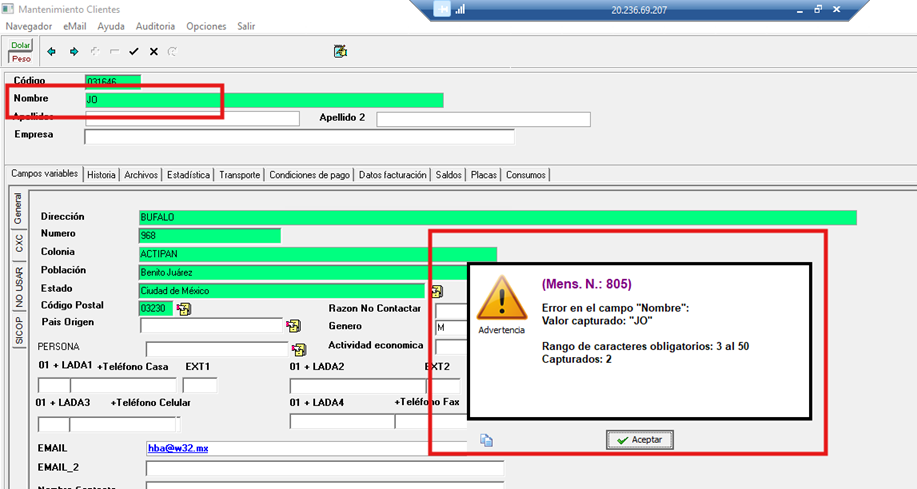
Task: Select the CXC vertical side tab
Action: pyautogui.click(x=18, y=244)
